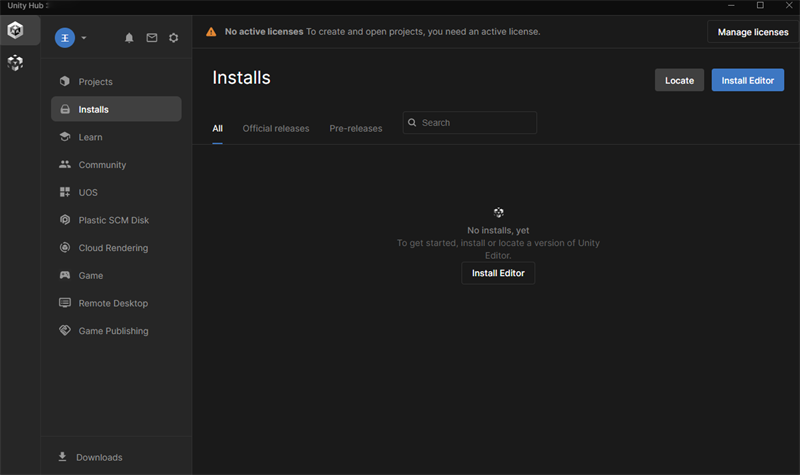The height and width of the screenshot is (475, 800).
Task: Open the Projects section
Action: click(95, 82)
